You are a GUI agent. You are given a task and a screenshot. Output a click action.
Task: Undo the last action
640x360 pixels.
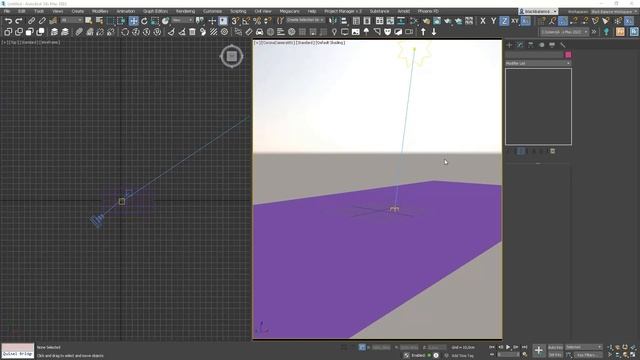(8, 21)
